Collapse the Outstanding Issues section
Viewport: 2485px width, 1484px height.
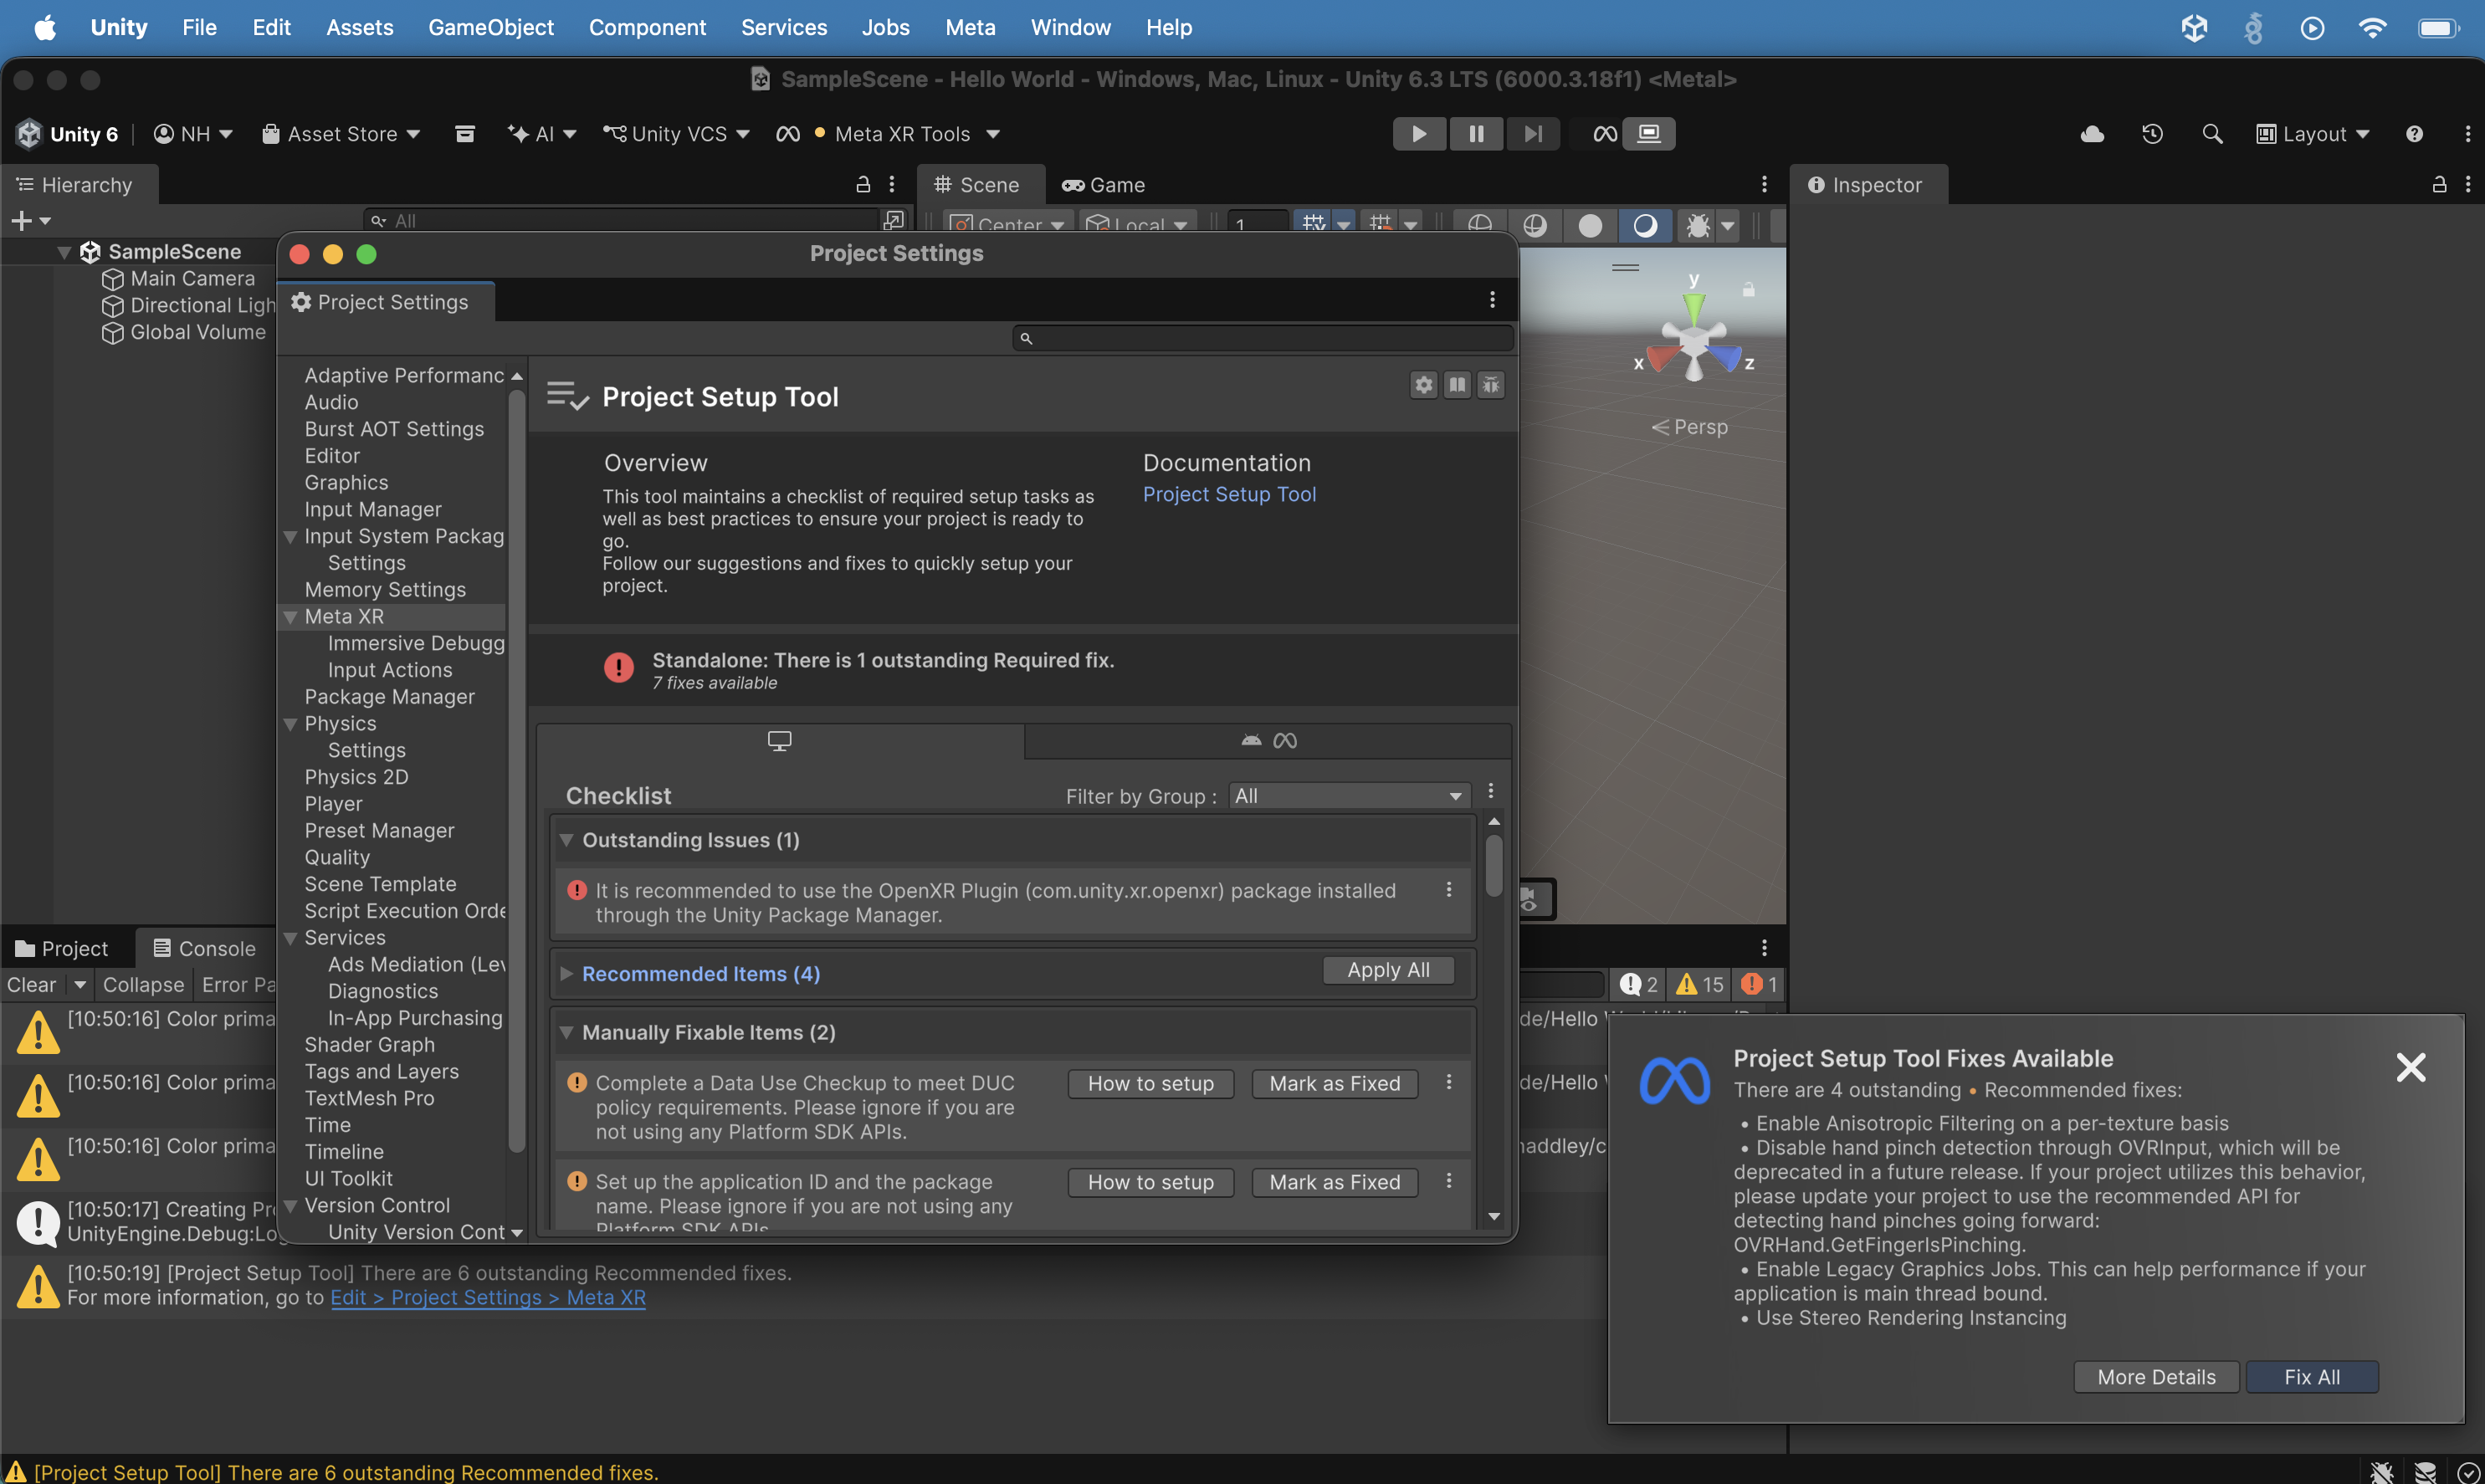point(566,840)
